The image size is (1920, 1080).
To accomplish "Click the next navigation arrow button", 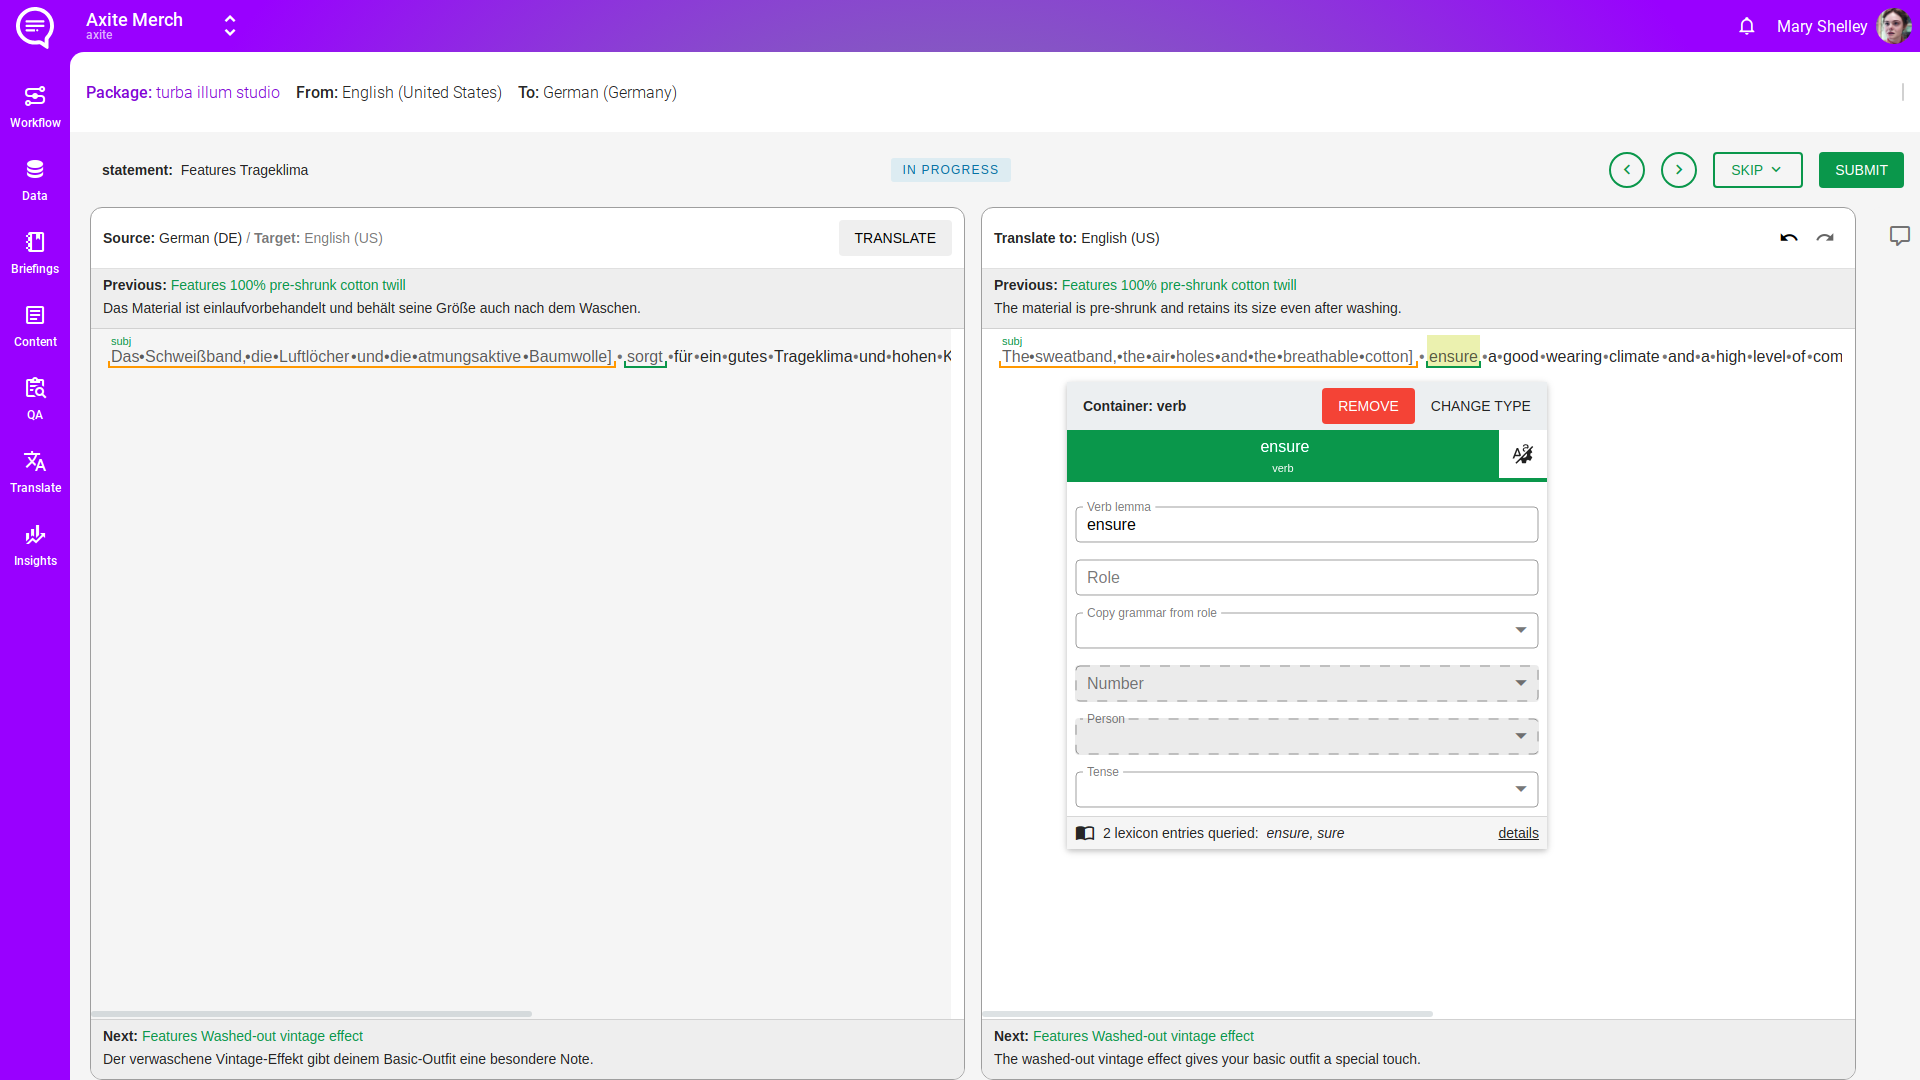I will pyautogui.click(x=1679, y=169).
